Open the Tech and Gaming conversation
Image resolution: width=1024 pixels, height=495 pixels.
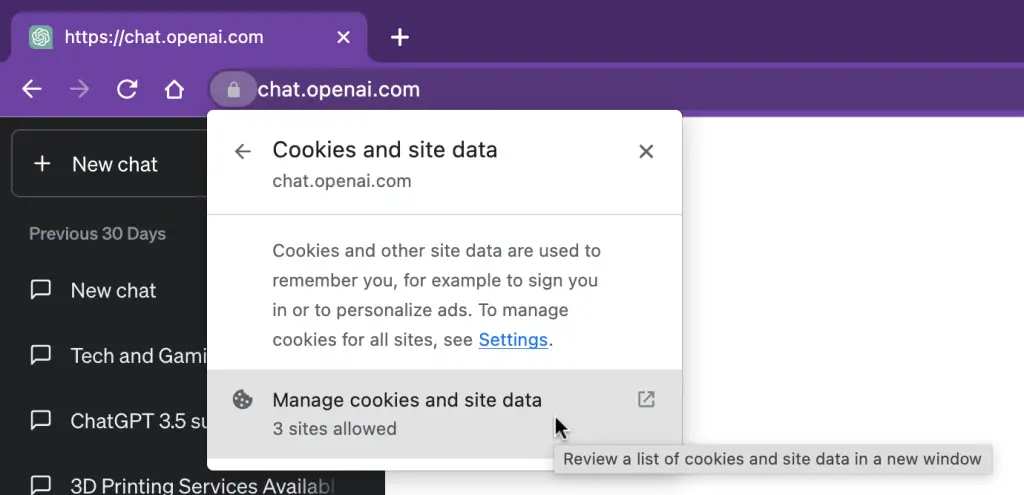pyautogui.click(x=118, y=355)
